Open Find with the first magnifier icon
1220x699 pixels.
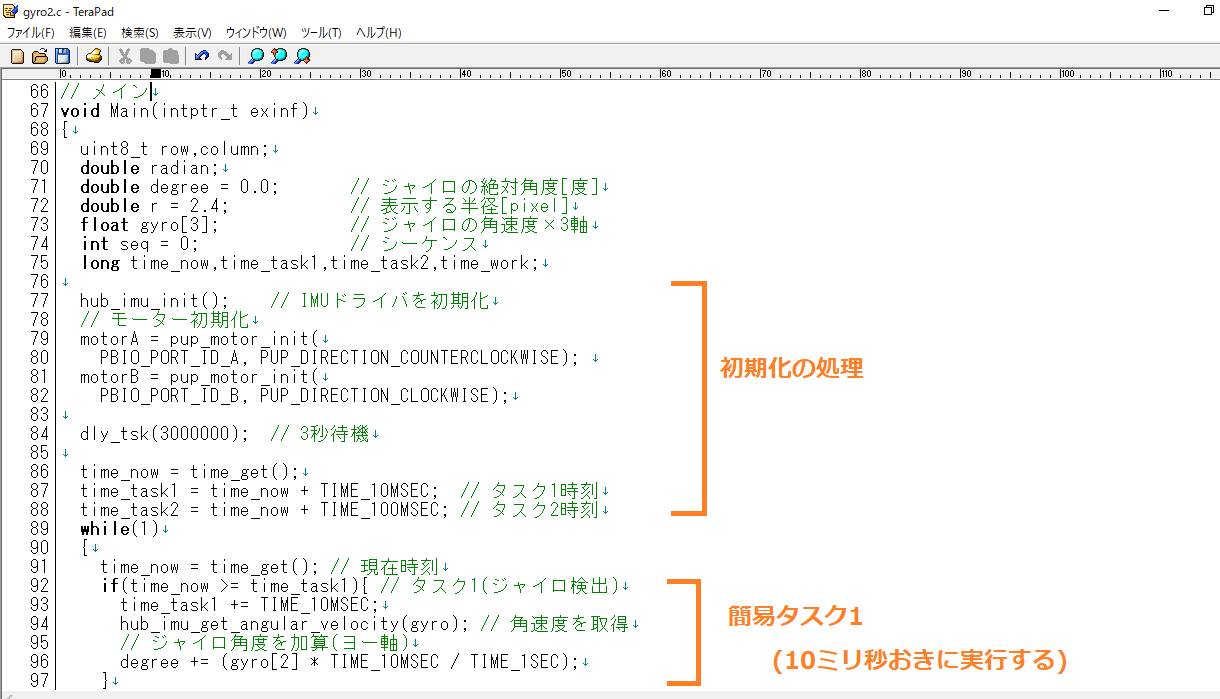coord(256,56)
